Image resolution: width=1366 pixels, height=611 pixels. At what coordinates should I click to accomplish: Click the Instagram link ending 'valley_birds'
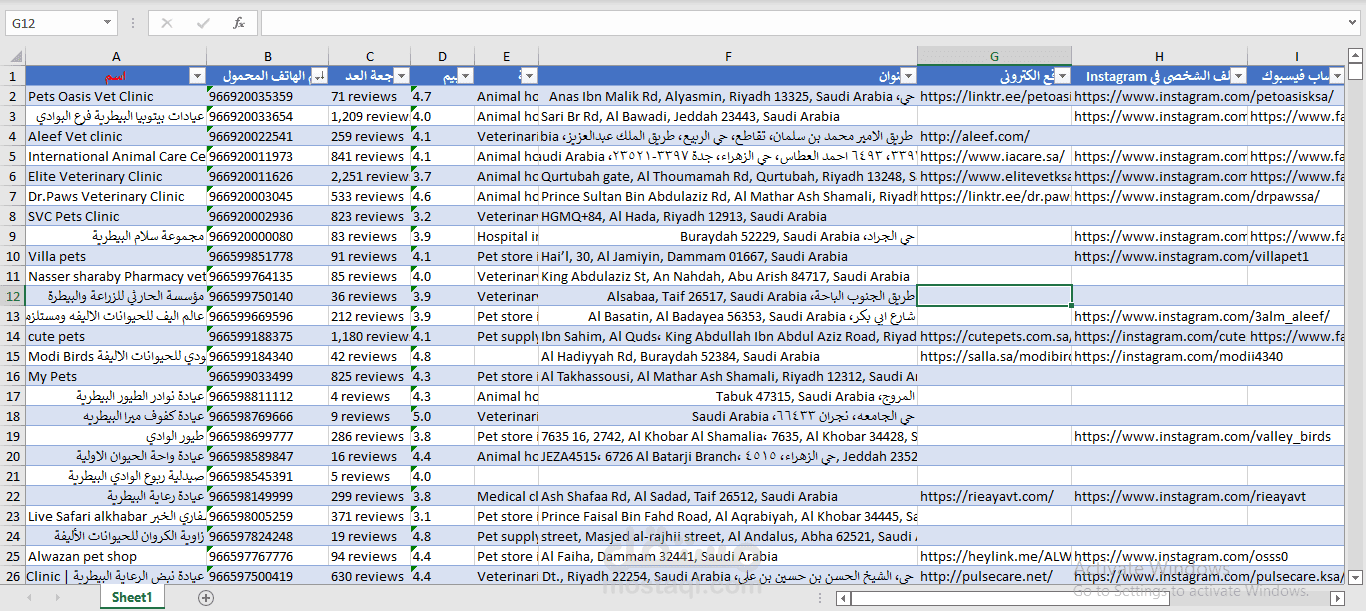point(1203,436)
